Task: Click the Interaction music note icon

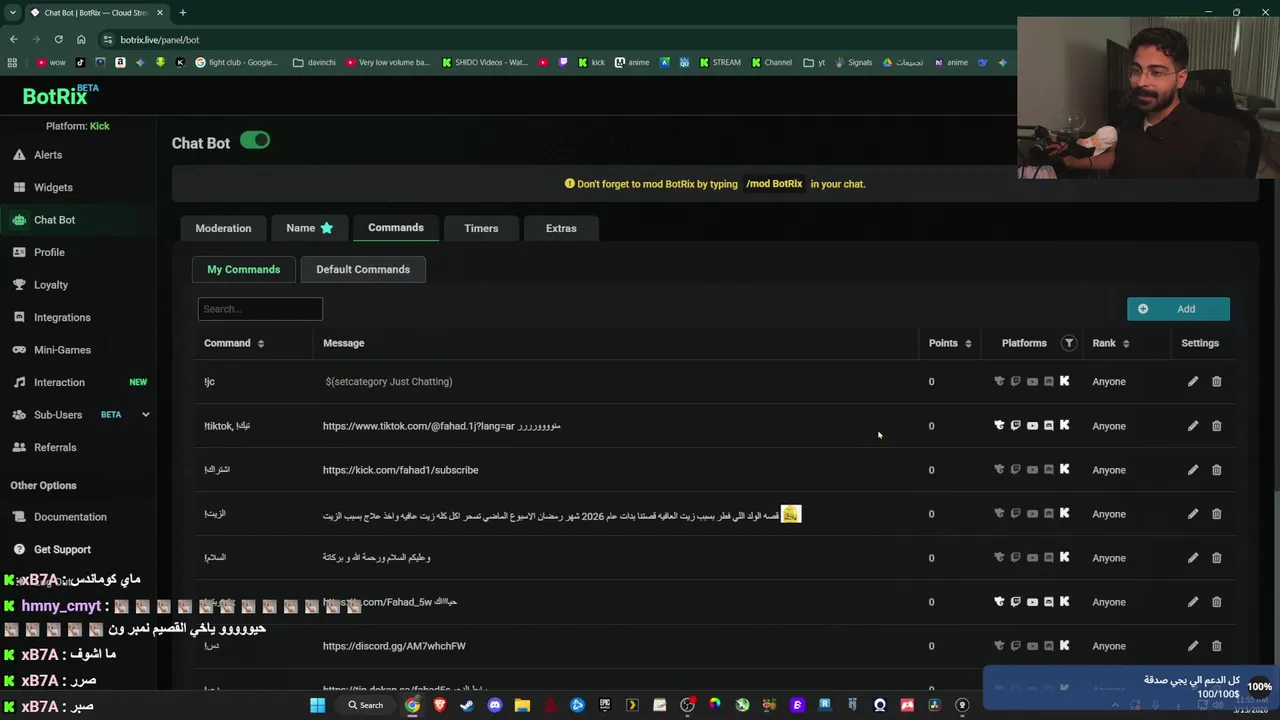Action: [19, 382]
